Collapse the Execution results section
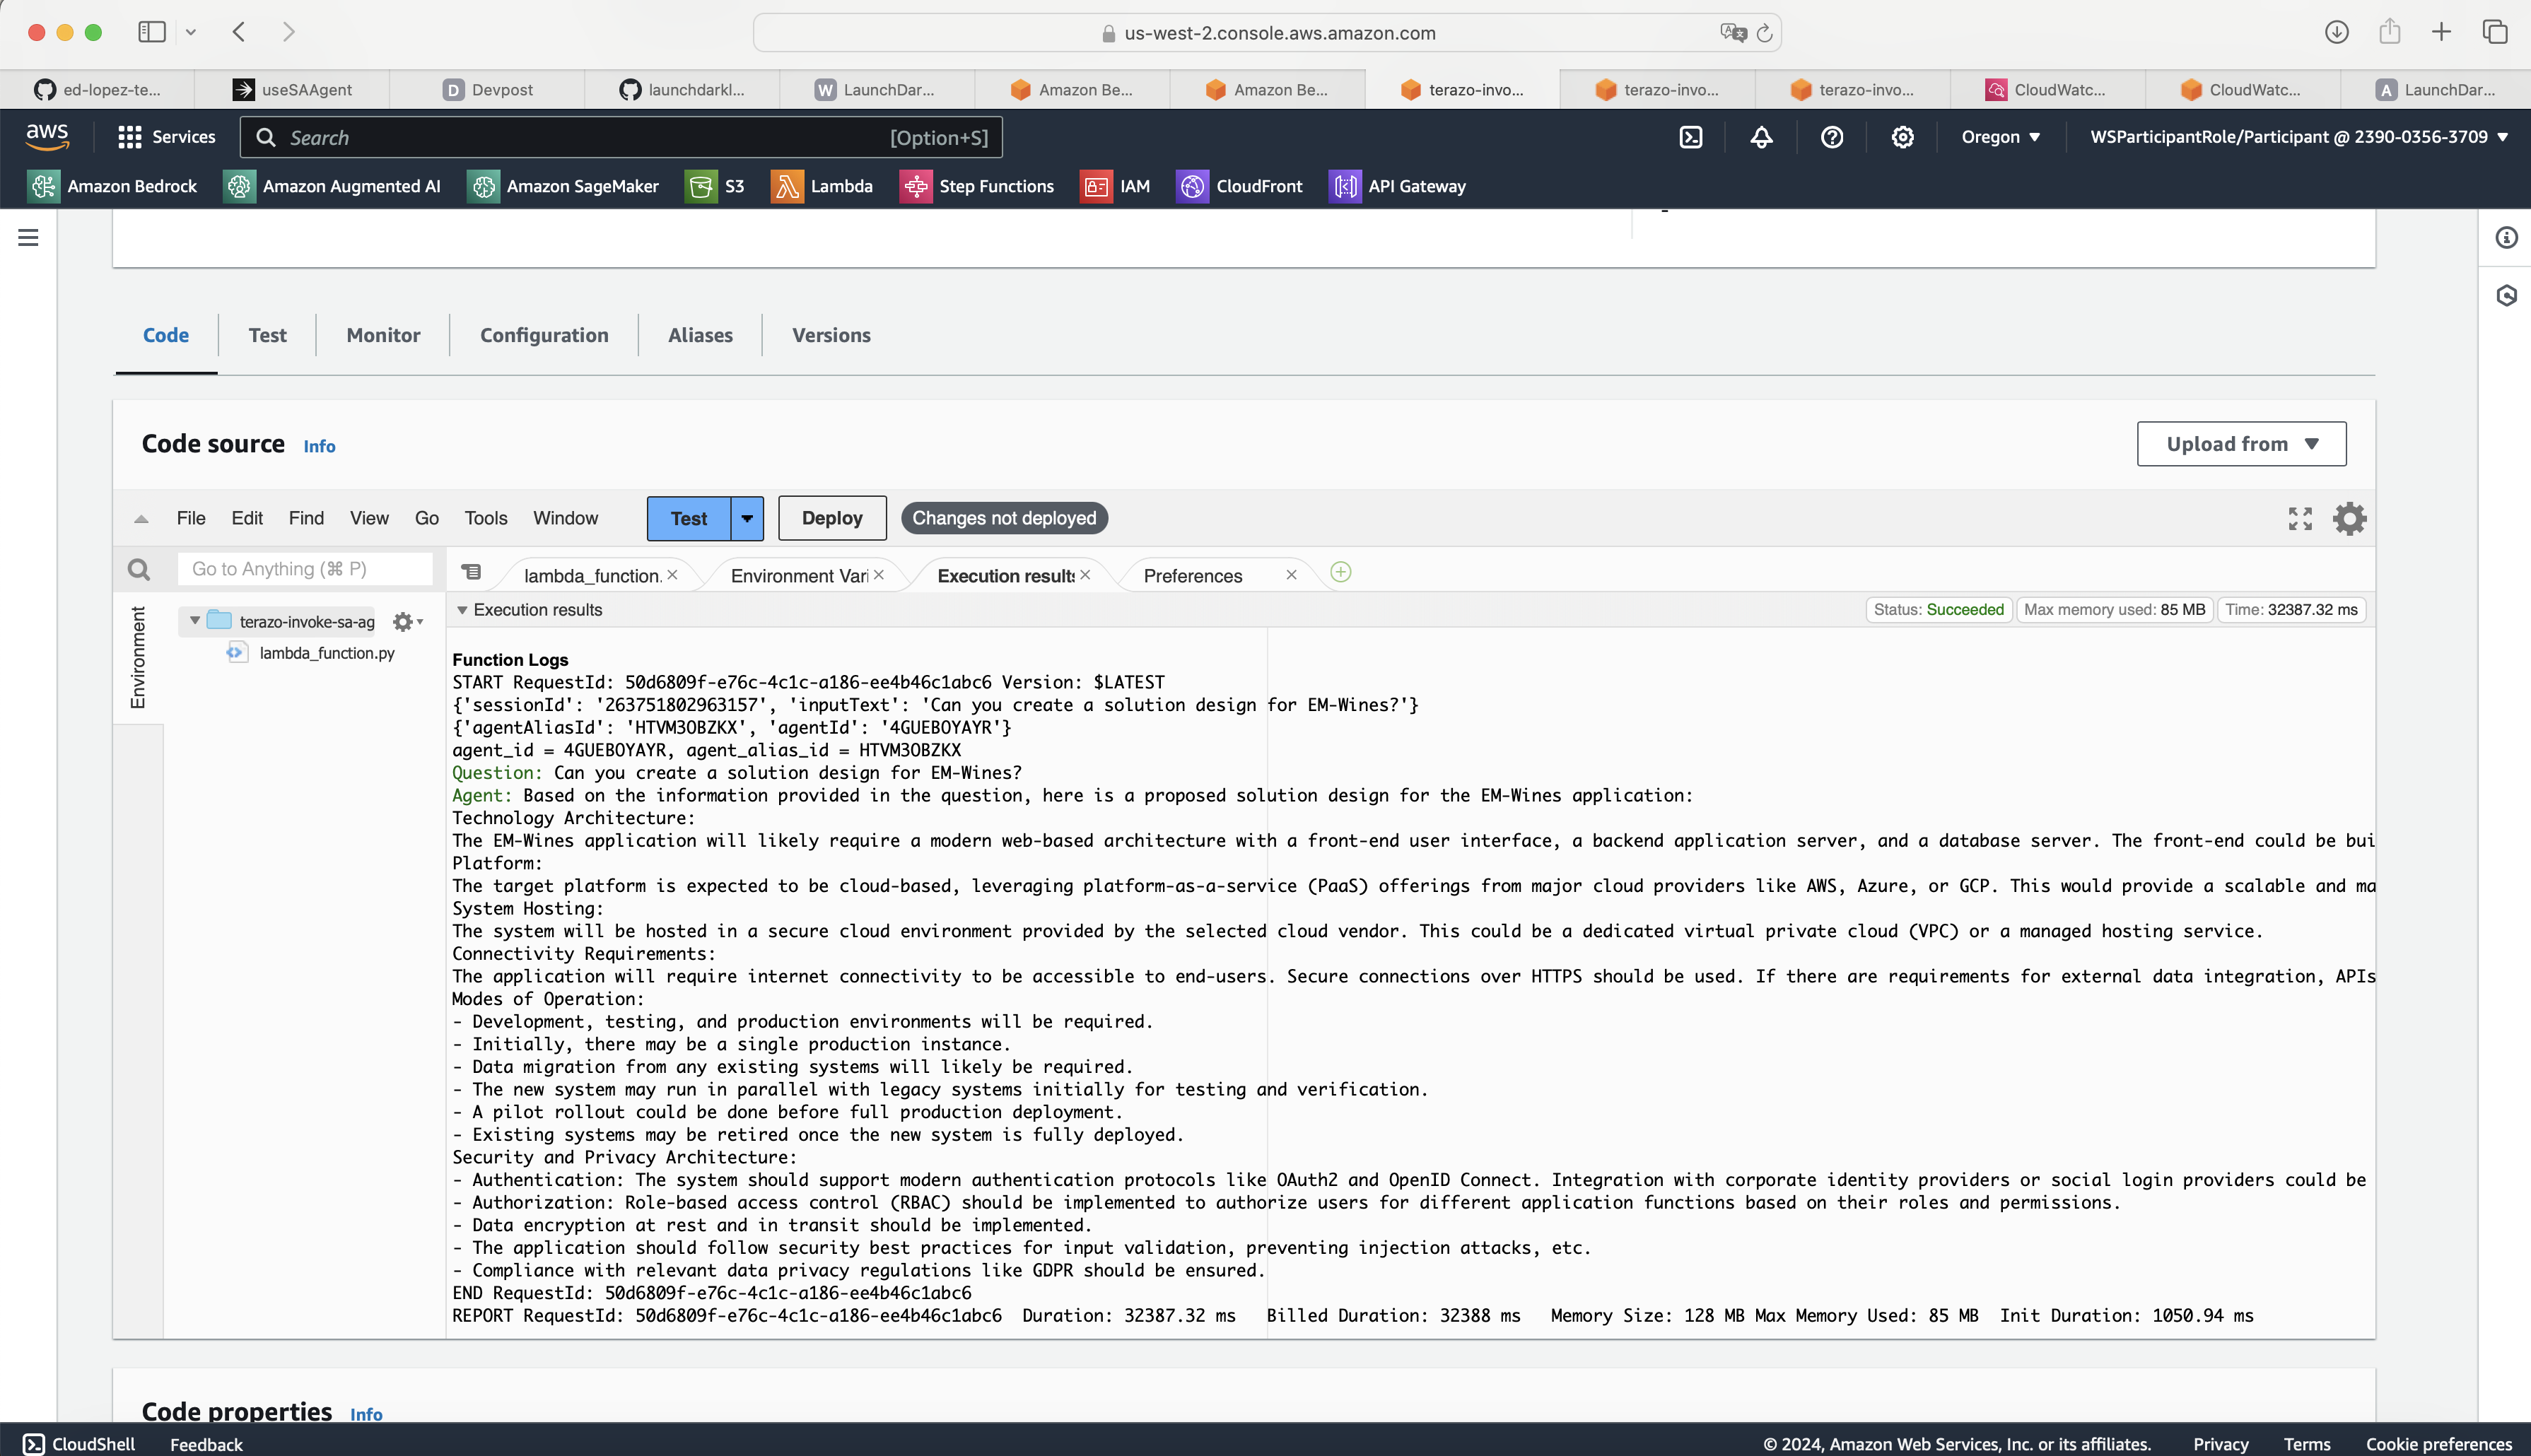Viewport: 2531px width, 1456px height. pos(462,610)
